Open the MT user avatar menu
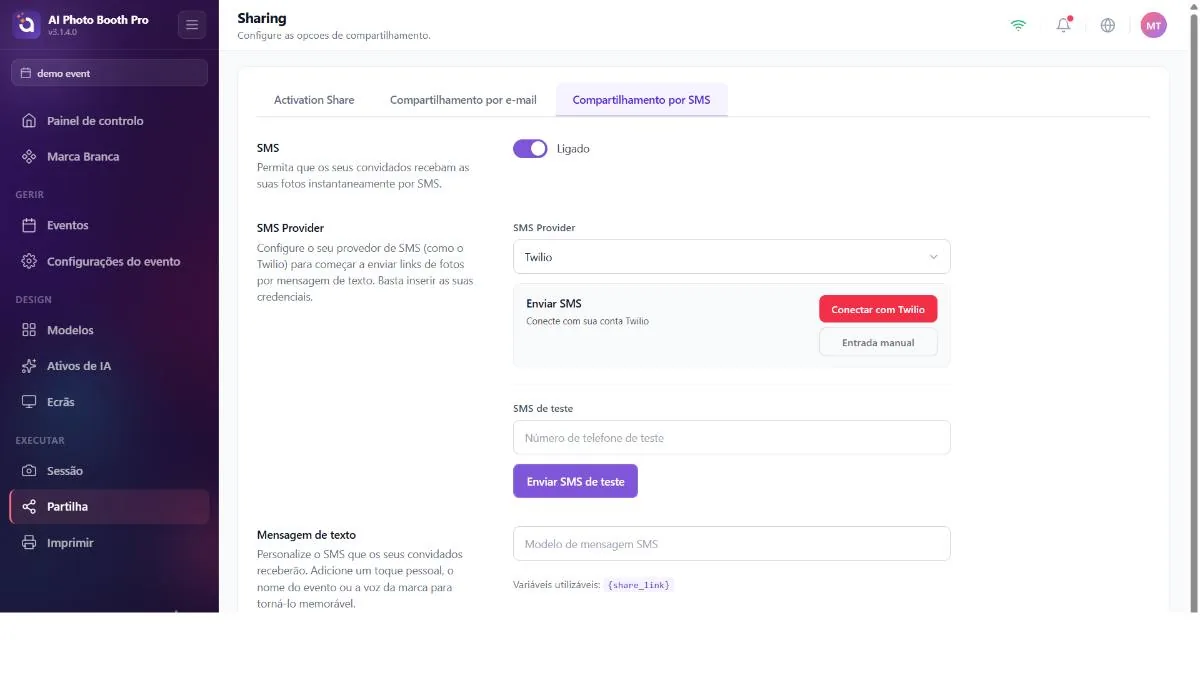The image size is (1200, 675). (x=1154, y=25)
